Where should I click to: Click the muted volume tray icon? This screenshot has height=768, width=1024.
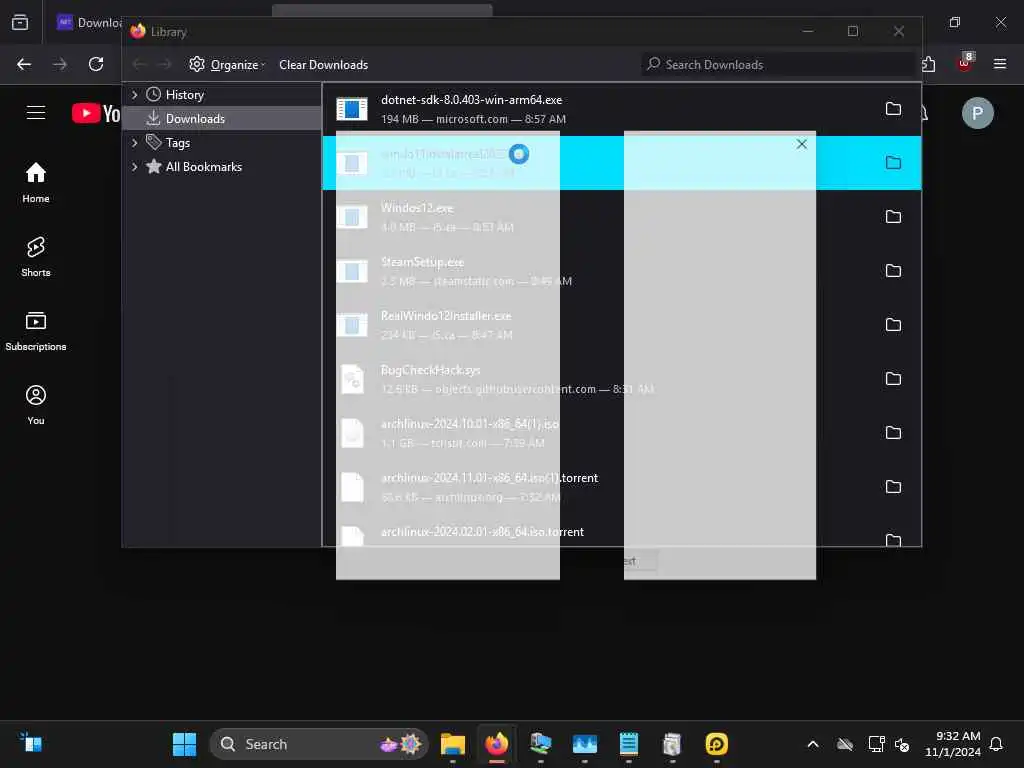click(x=902, y=744)
